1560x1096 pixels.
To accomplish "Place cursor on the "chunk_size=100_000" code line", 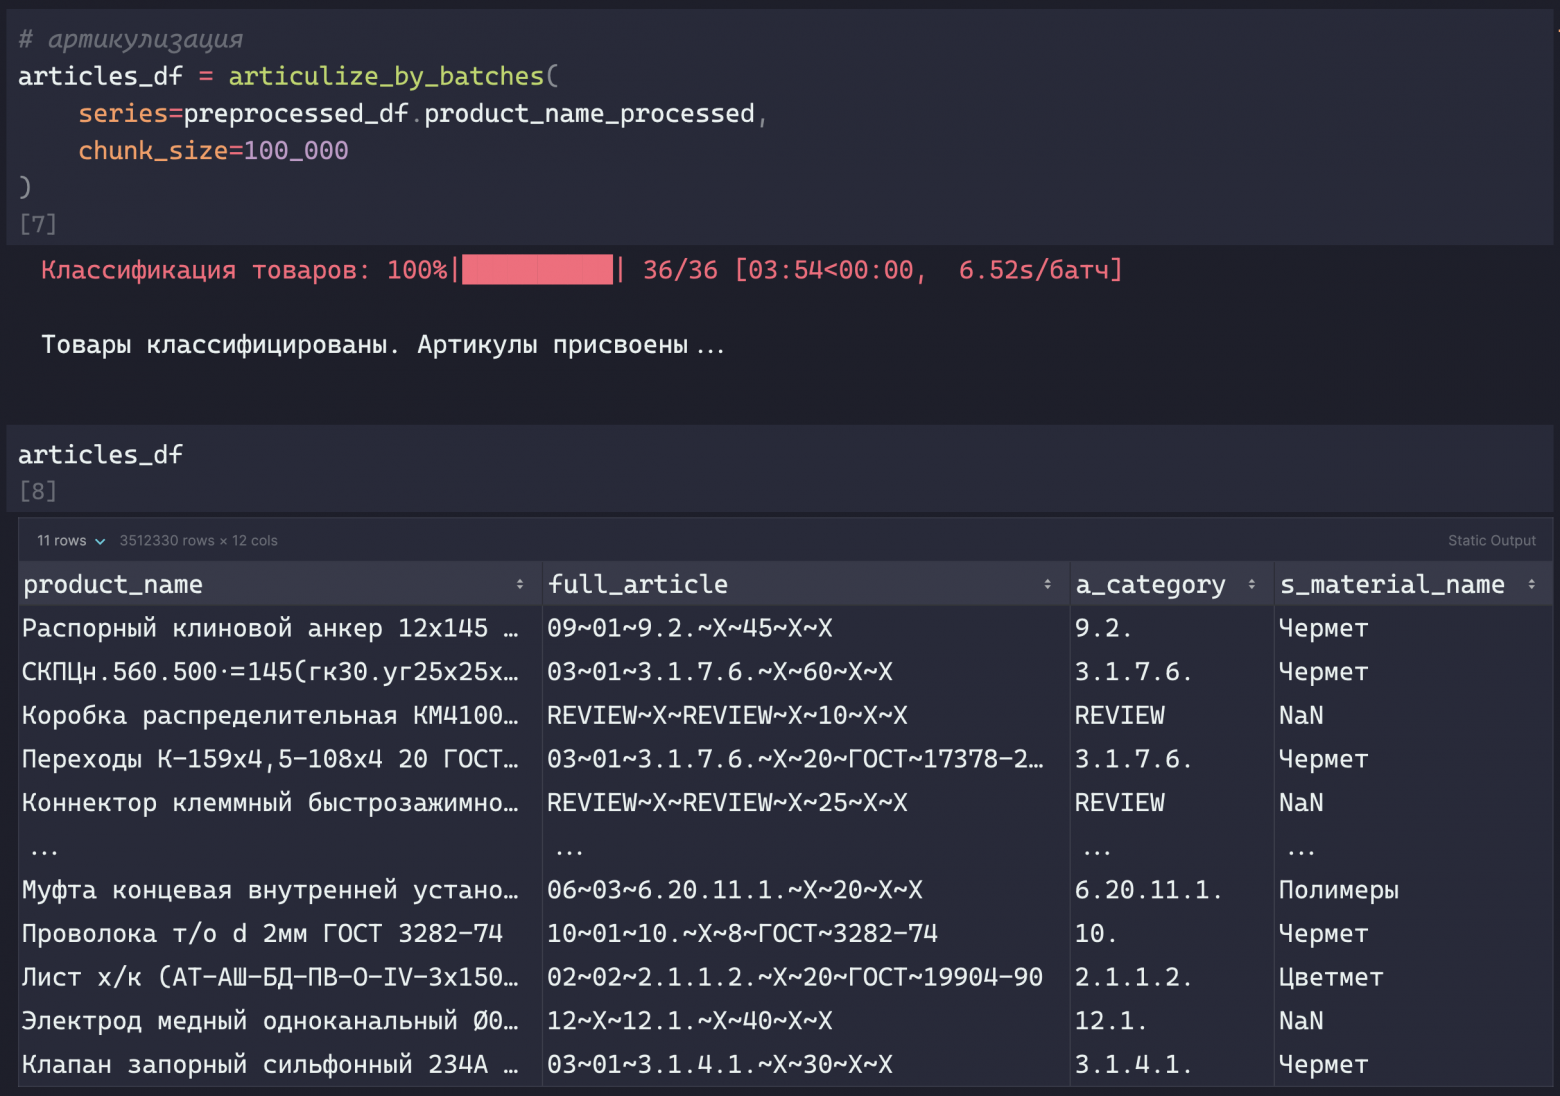I will click(213, 151).
